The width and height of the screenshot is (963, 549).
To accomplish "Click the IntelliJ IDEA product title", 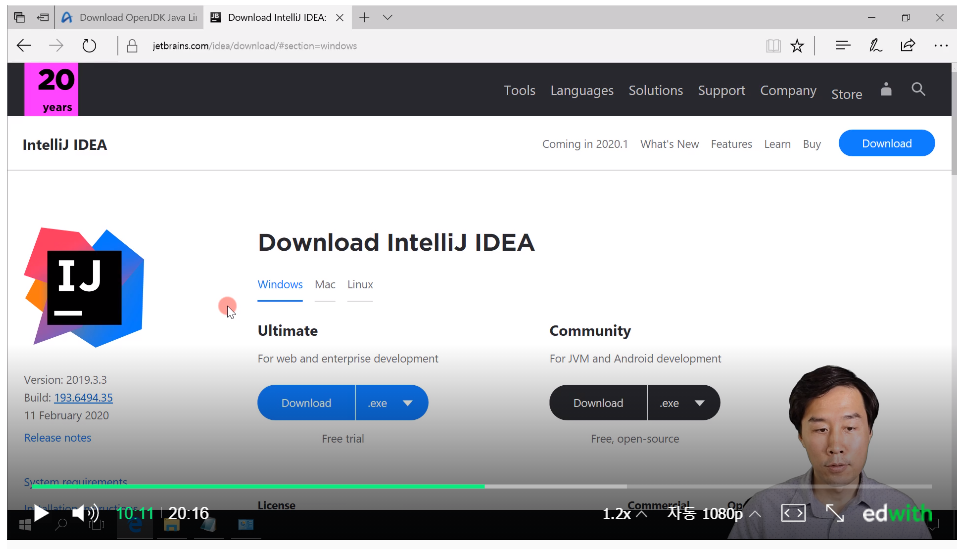I will tap(65, 144).
